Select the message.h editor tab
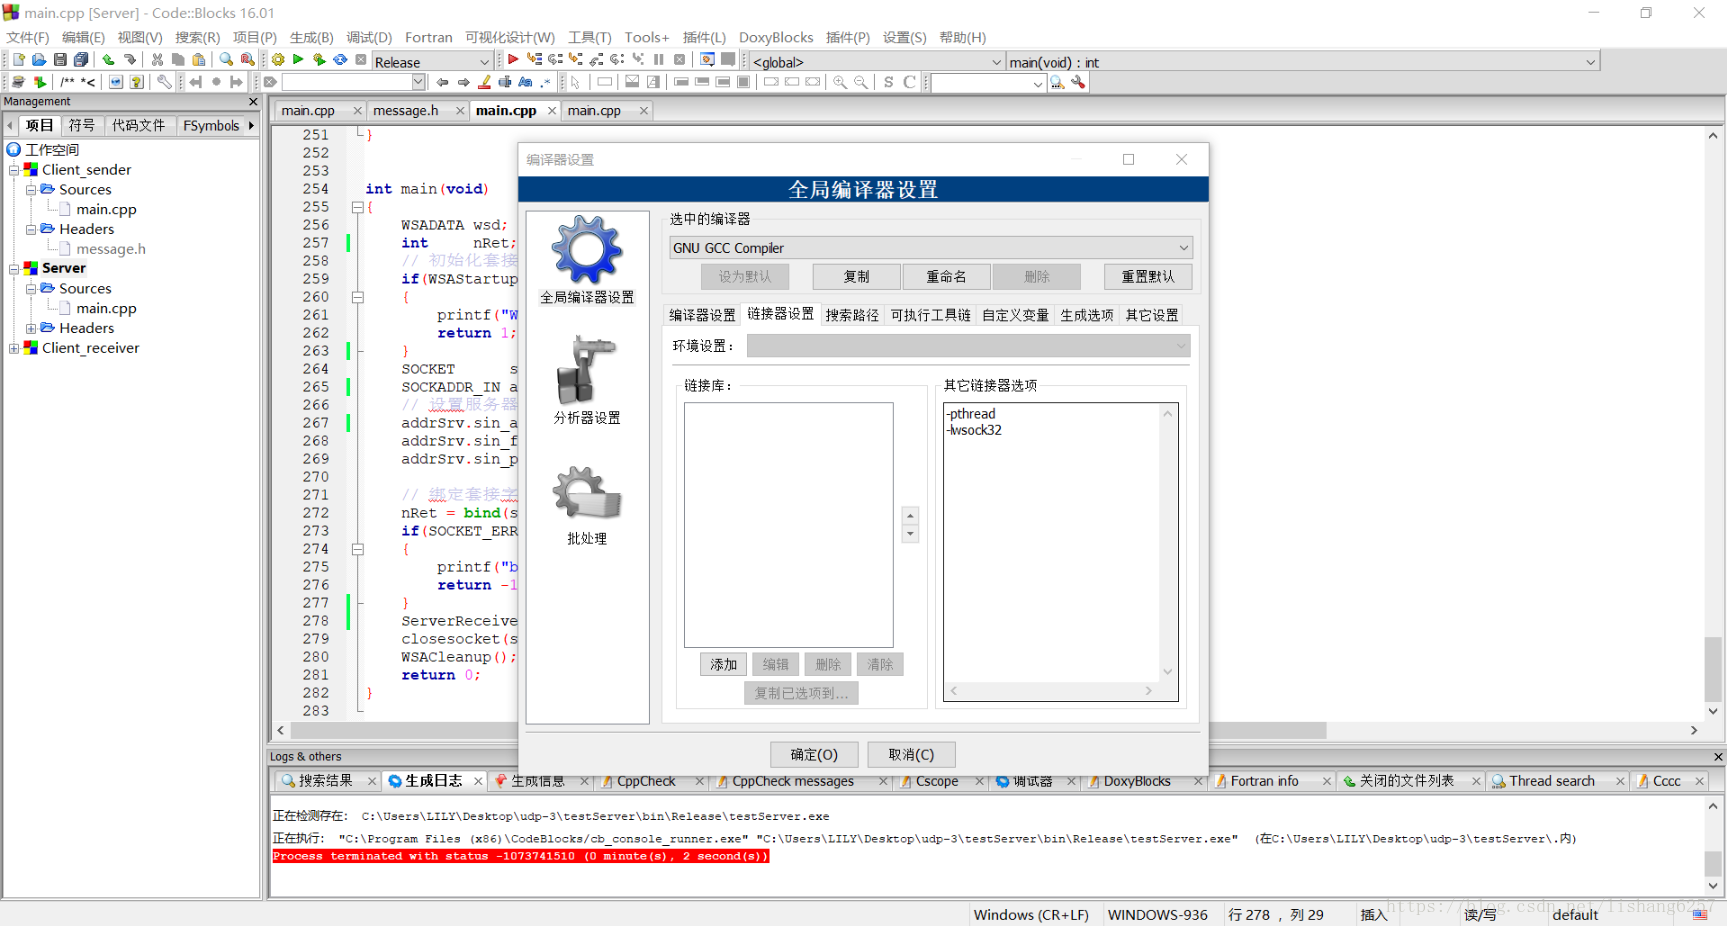Screen dimensions: 1727x926 point(406,110)
